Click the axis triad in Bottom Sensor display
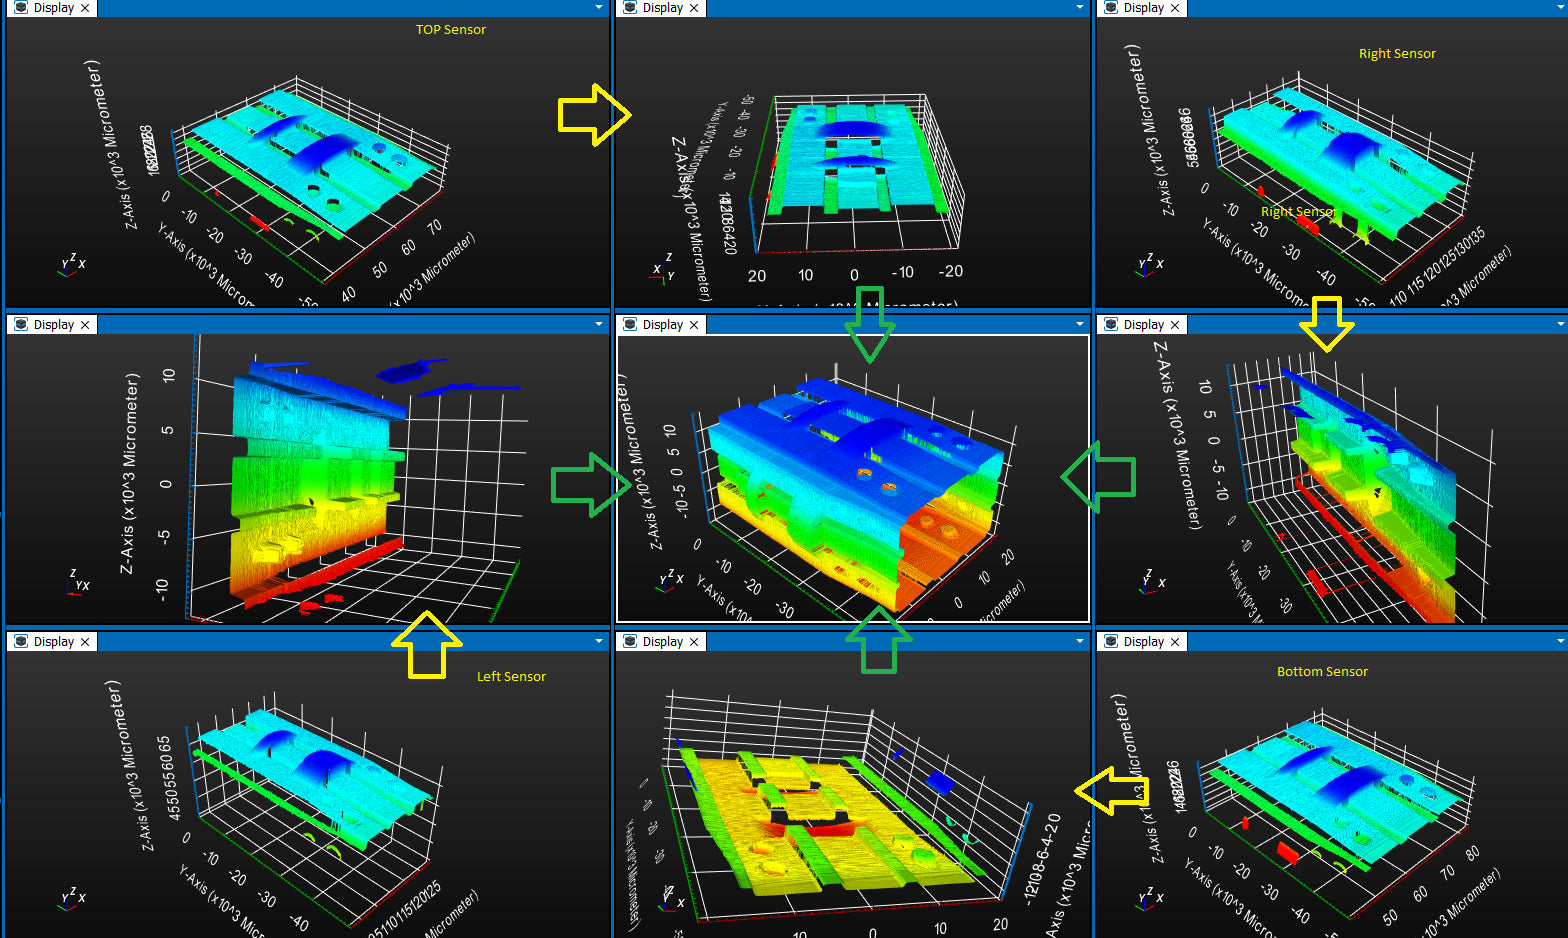This screenshot has width=1568, height=938. click(1149, 899)
